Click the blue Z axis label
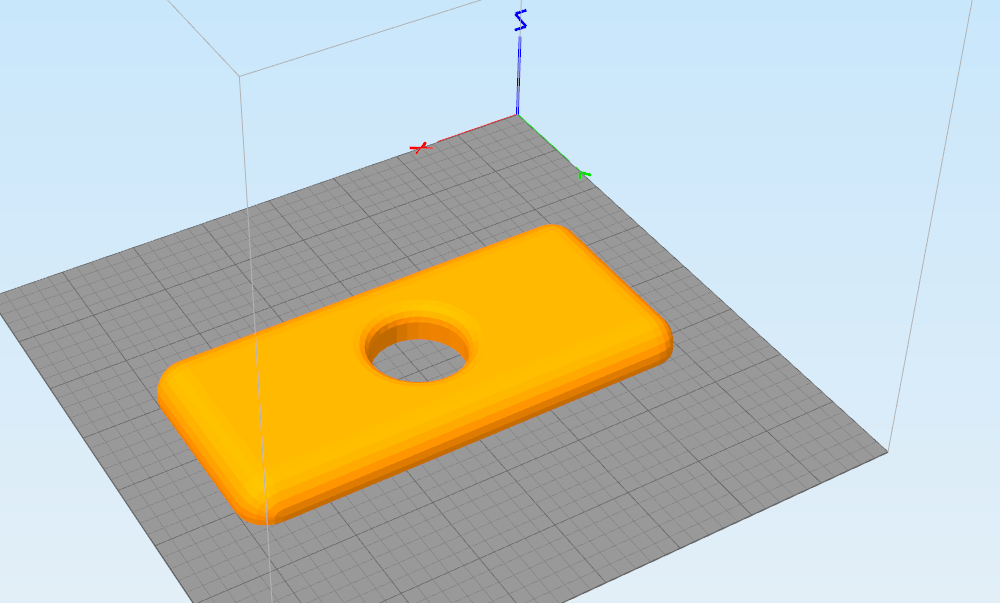 click(x=520, y=20)
